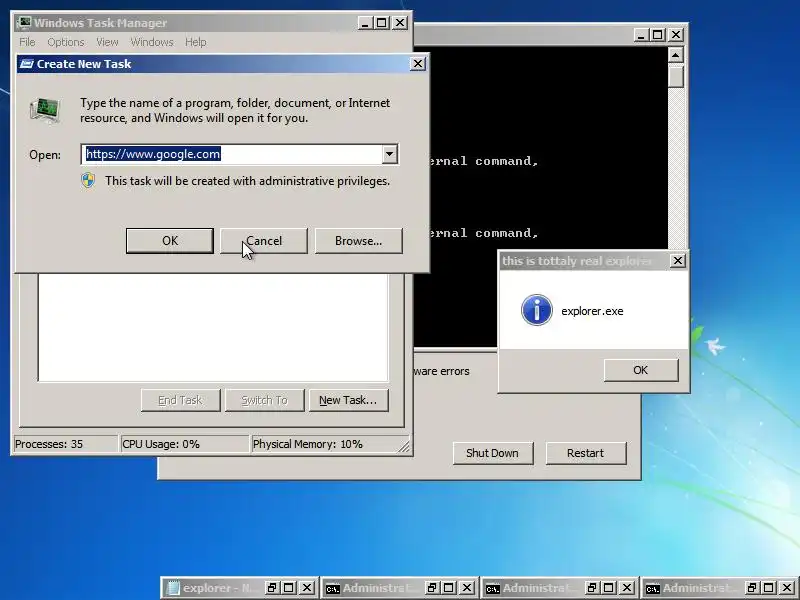
Task: Click the Task Manager title bar icon
Action: coord(24,23)
